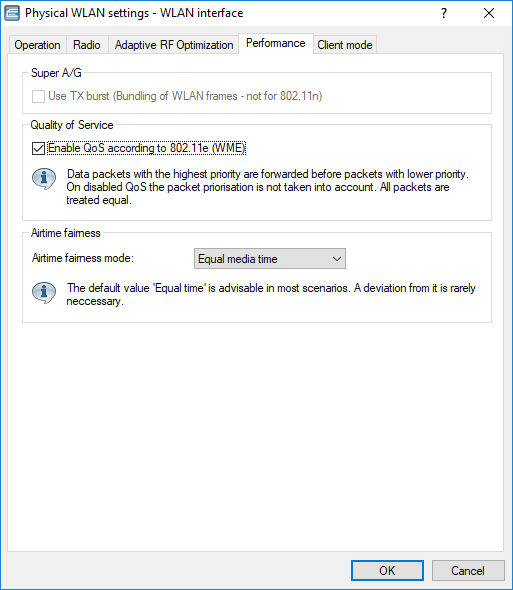Toggle the Use TX burst checkbox
Viewport: 513px width, 590px height.
tap(38, 96)
